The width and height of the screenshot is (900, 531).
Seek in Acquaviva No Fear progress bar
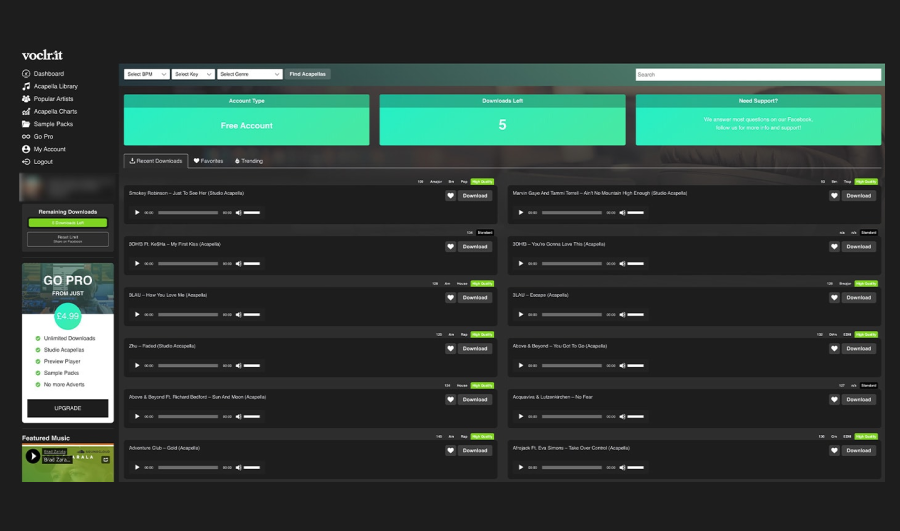pos(572,416)
